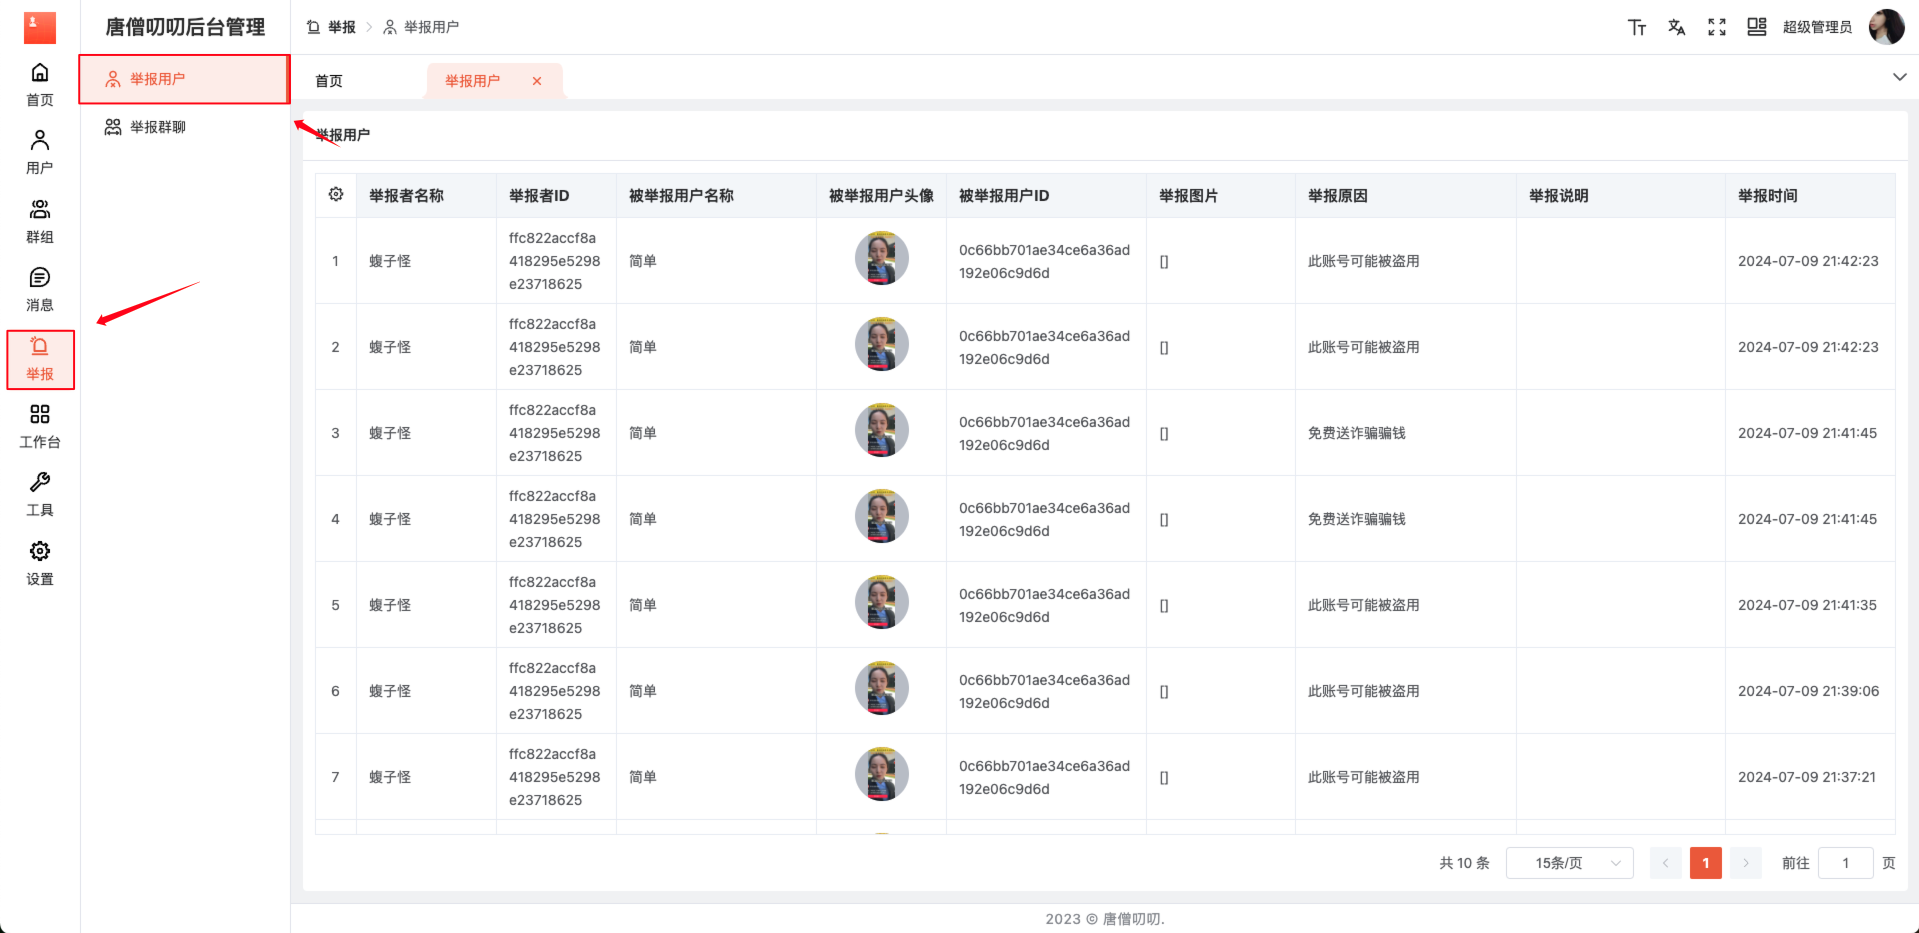
Task: Open the 15条/页 page size dropdown
Action: tap(1568, 862)
